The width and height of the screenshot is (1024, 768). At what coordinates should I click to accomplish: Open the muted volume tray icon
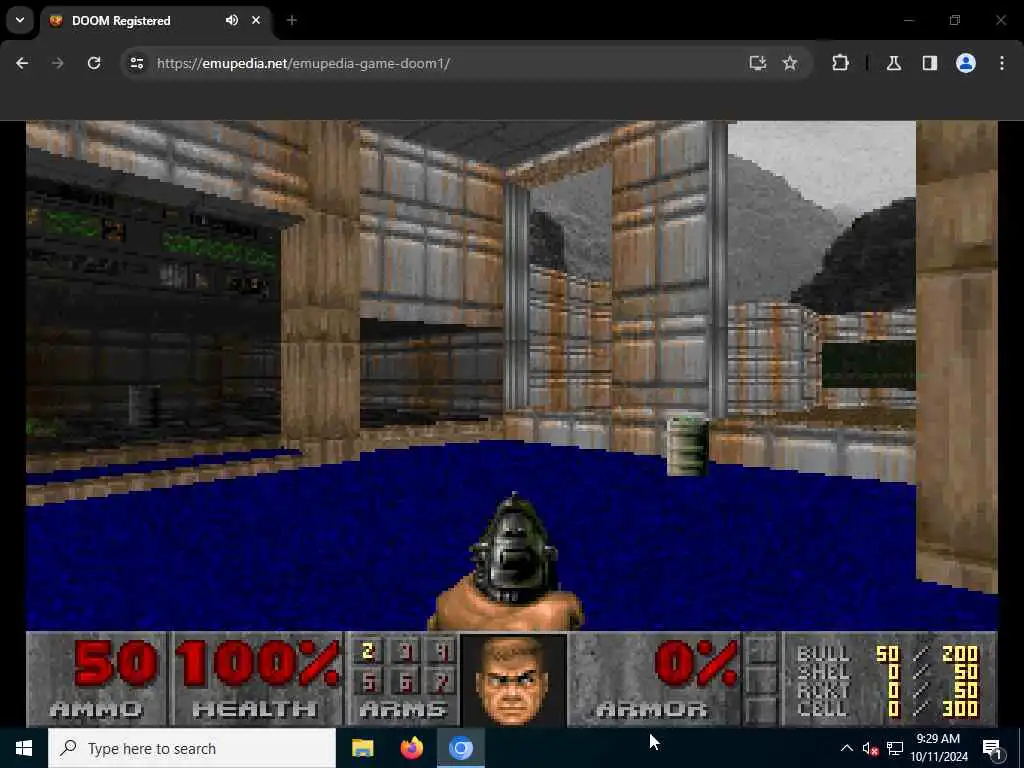870,748
